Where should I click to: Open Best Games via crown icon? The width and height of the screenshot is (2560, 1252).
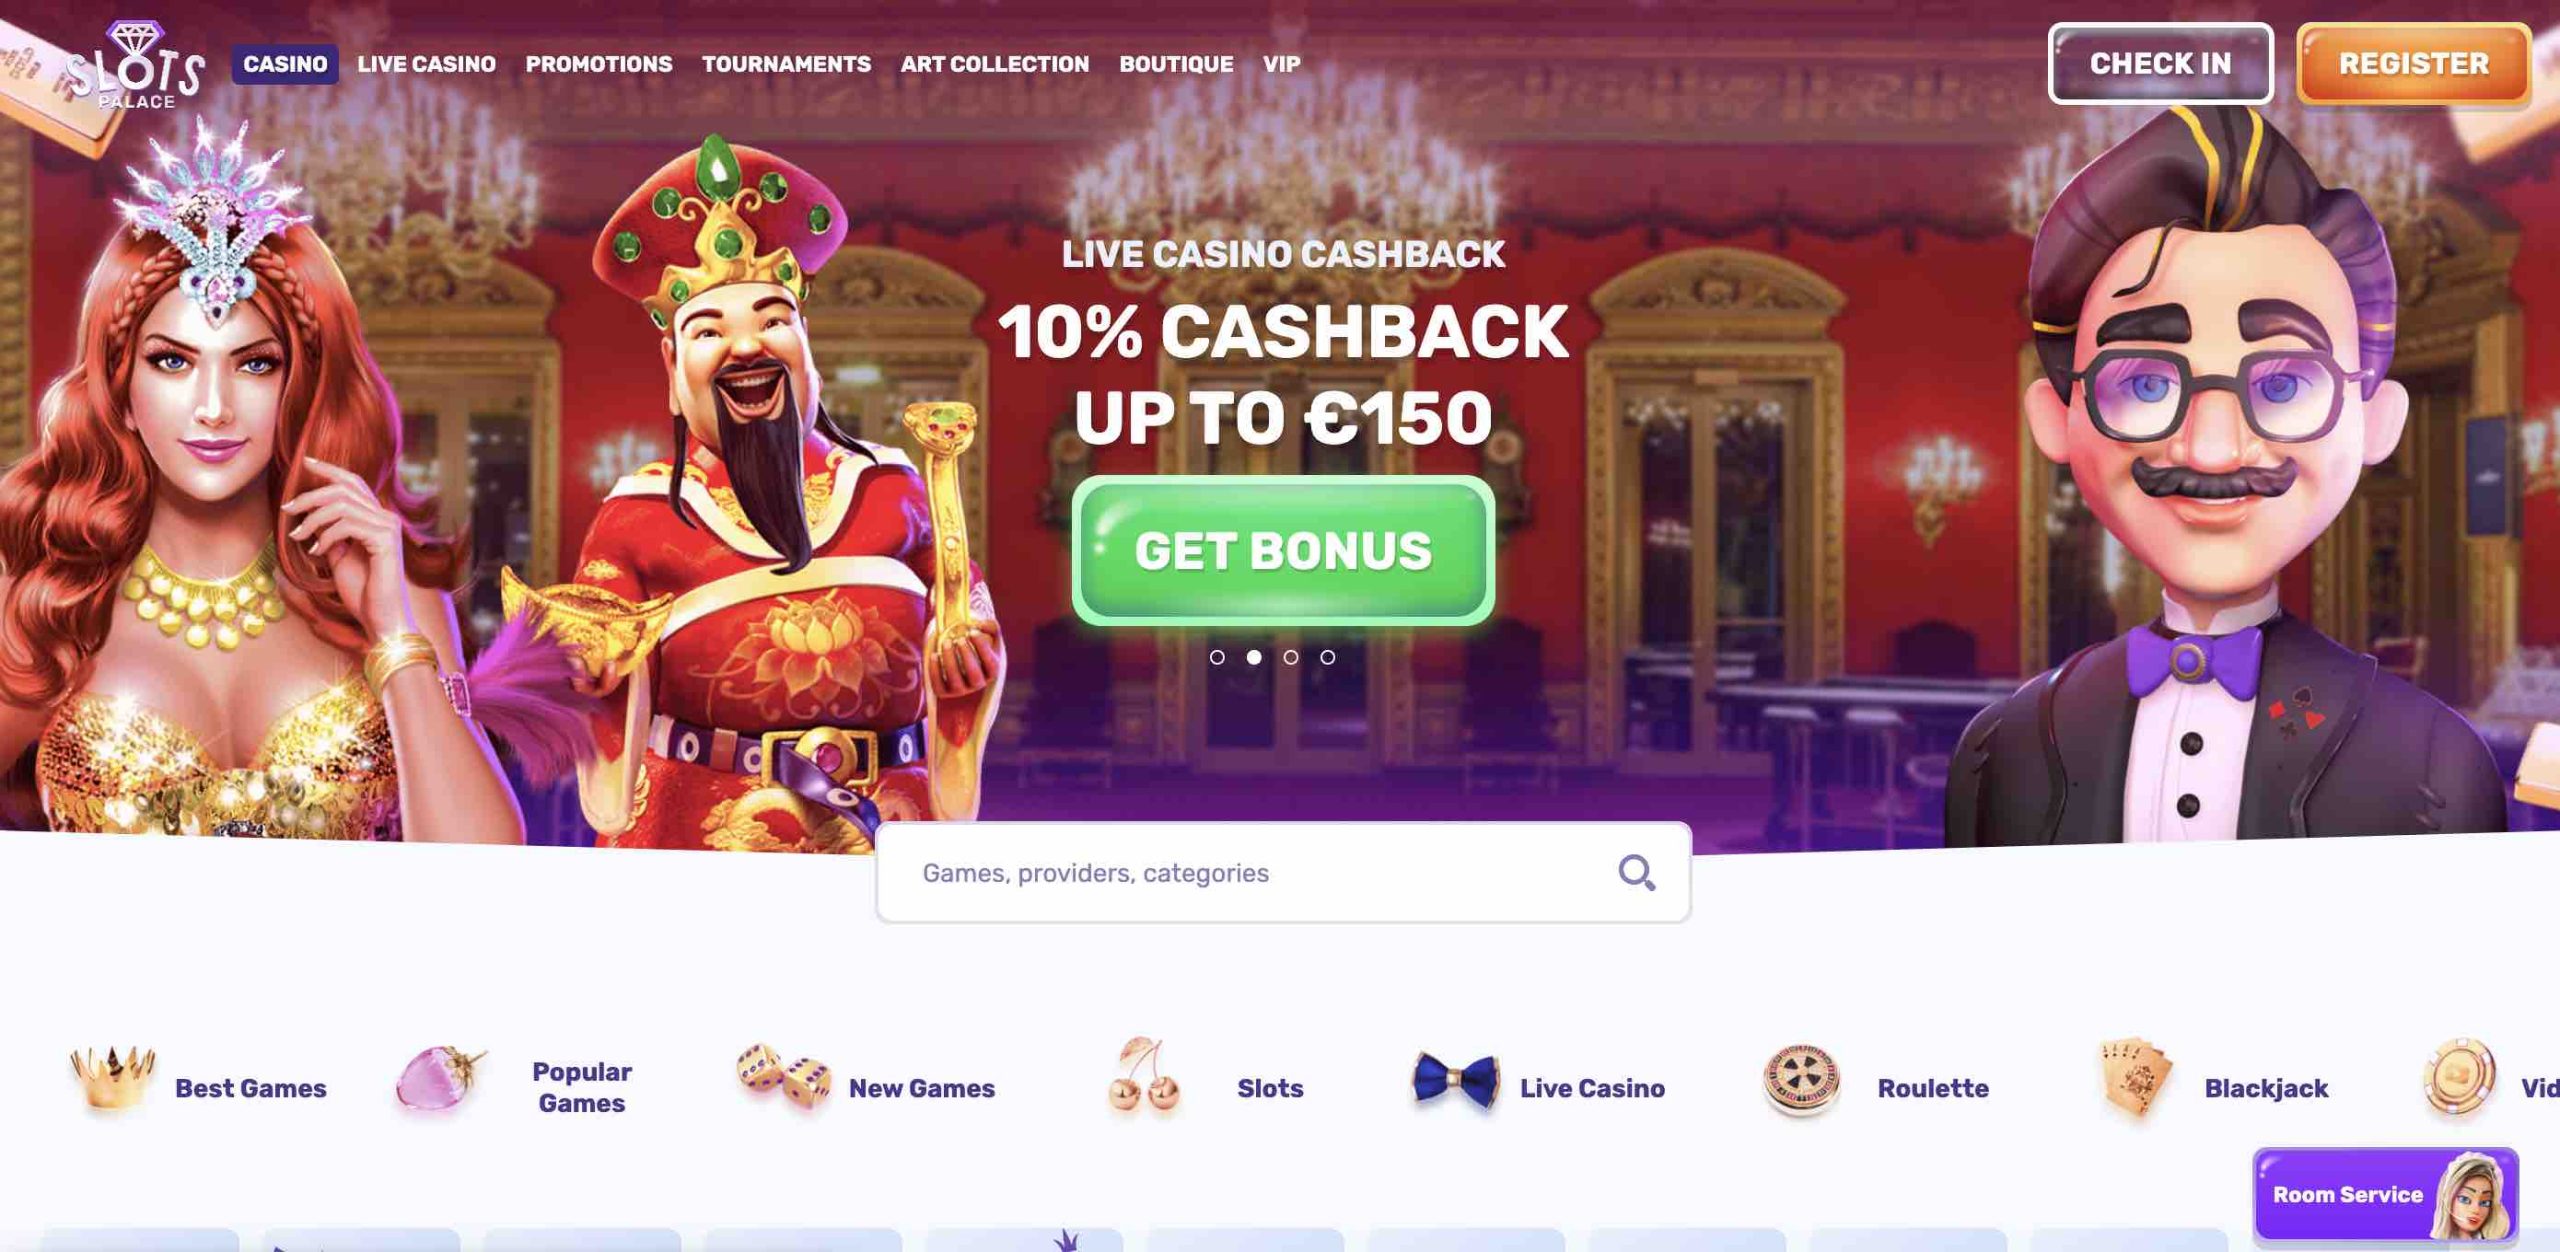pyautogui.click(x=112, y=1078)
